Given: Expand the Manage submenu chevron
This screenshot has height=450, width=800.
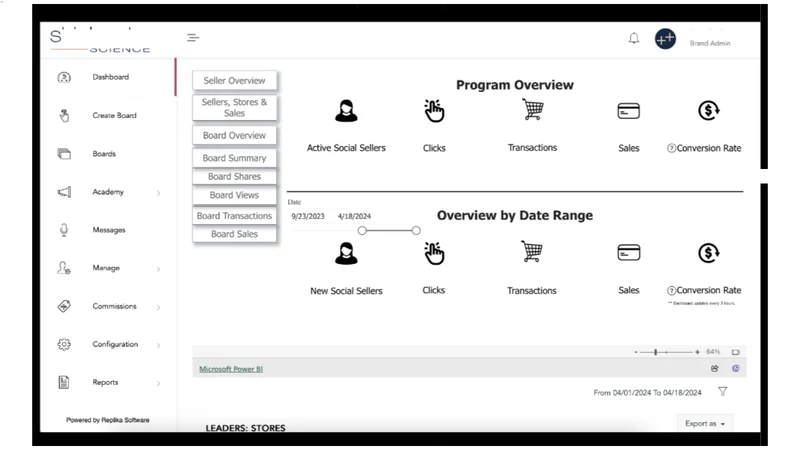Looking at the screenshot, I should (159, 269).
